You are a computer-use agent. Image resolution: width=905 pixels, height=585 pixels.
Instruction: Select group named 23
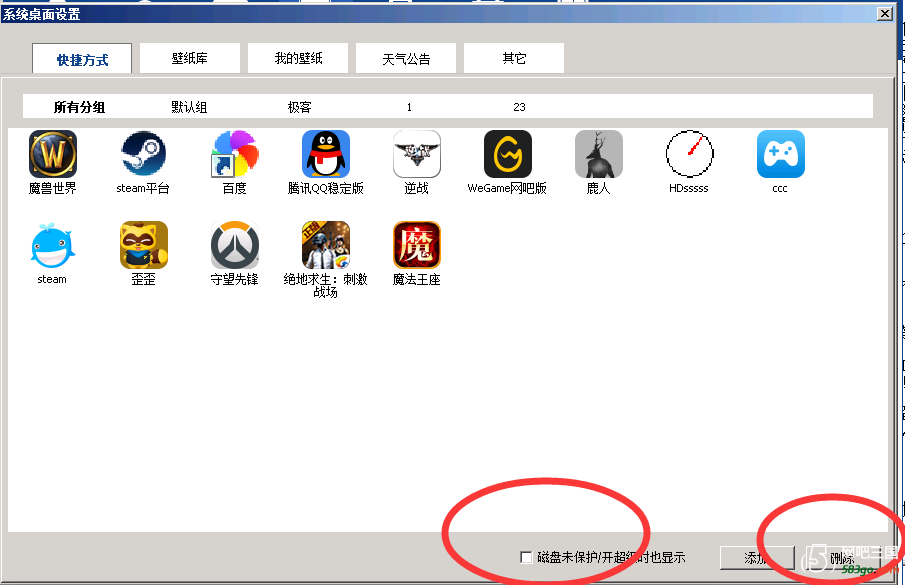click(519, 107)
